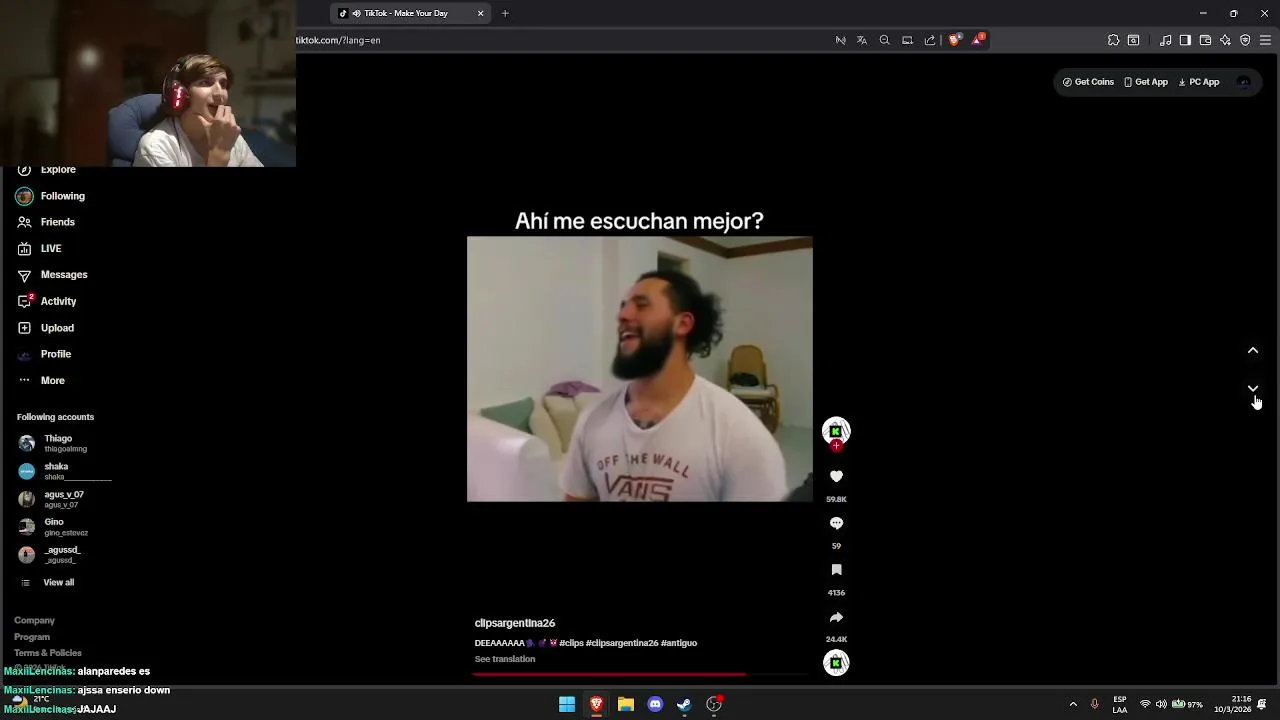Go to previous video with up chevron
Viewport: 1280px width, 720px height.
[1253, 351]
